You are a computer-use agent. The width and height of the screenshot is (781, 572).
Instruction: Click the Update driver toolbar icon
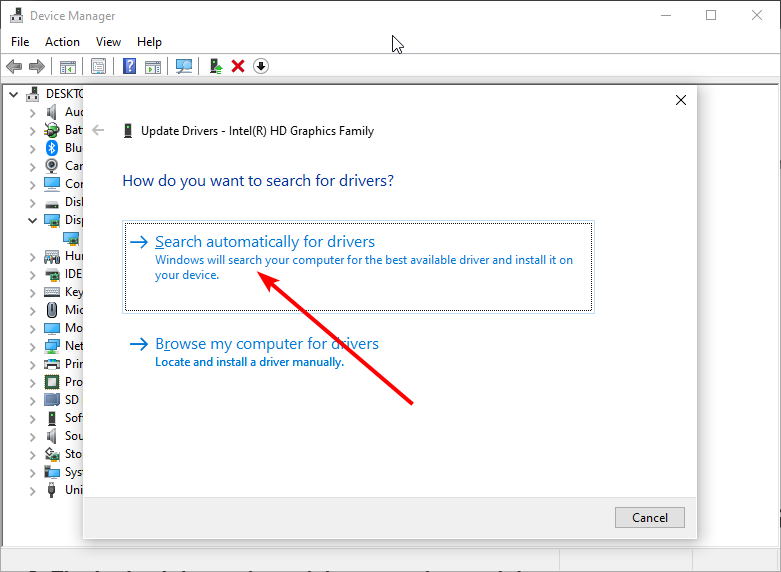point(216,66)
